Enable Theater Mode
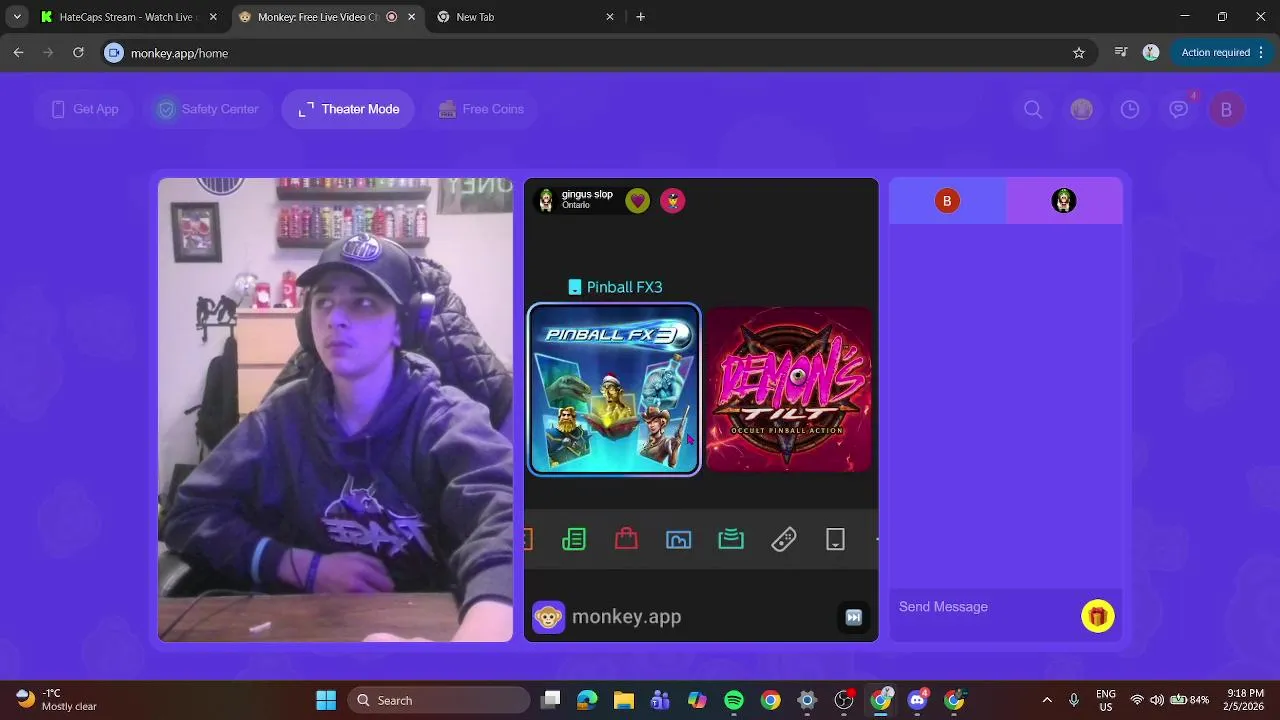Image resolution: width=1280 pixels, height=720 pixels. pyautogui.click(x=348, y=109)
